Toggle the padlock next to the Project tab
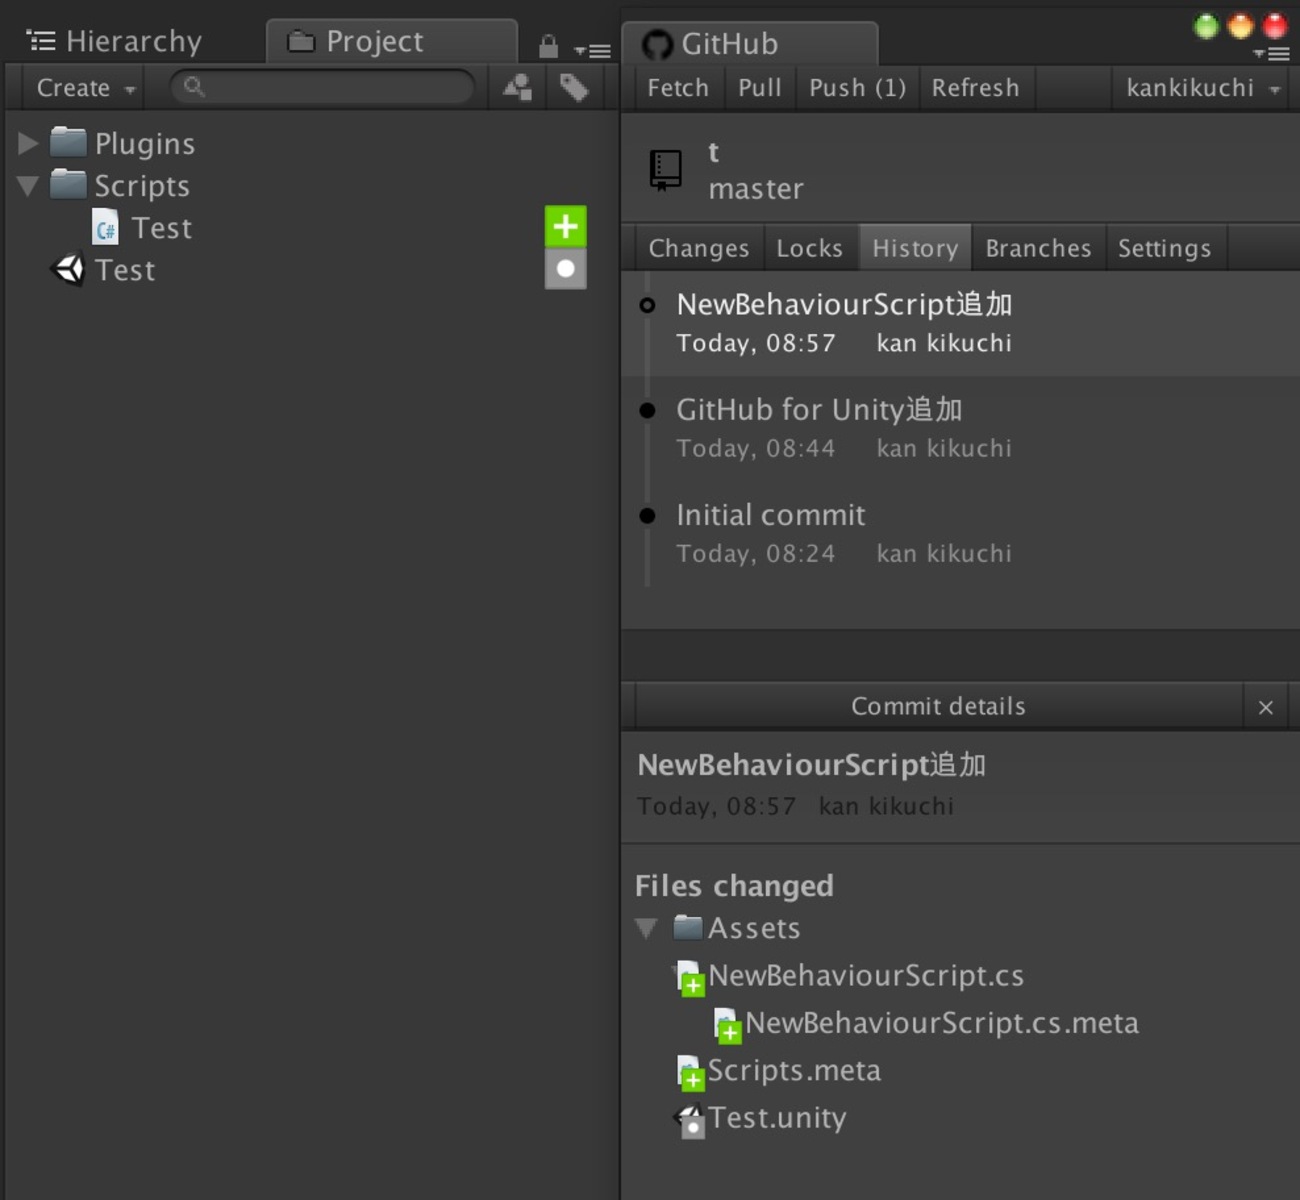This screenshot has width=1300, height=1200. [x=547, y=46]
